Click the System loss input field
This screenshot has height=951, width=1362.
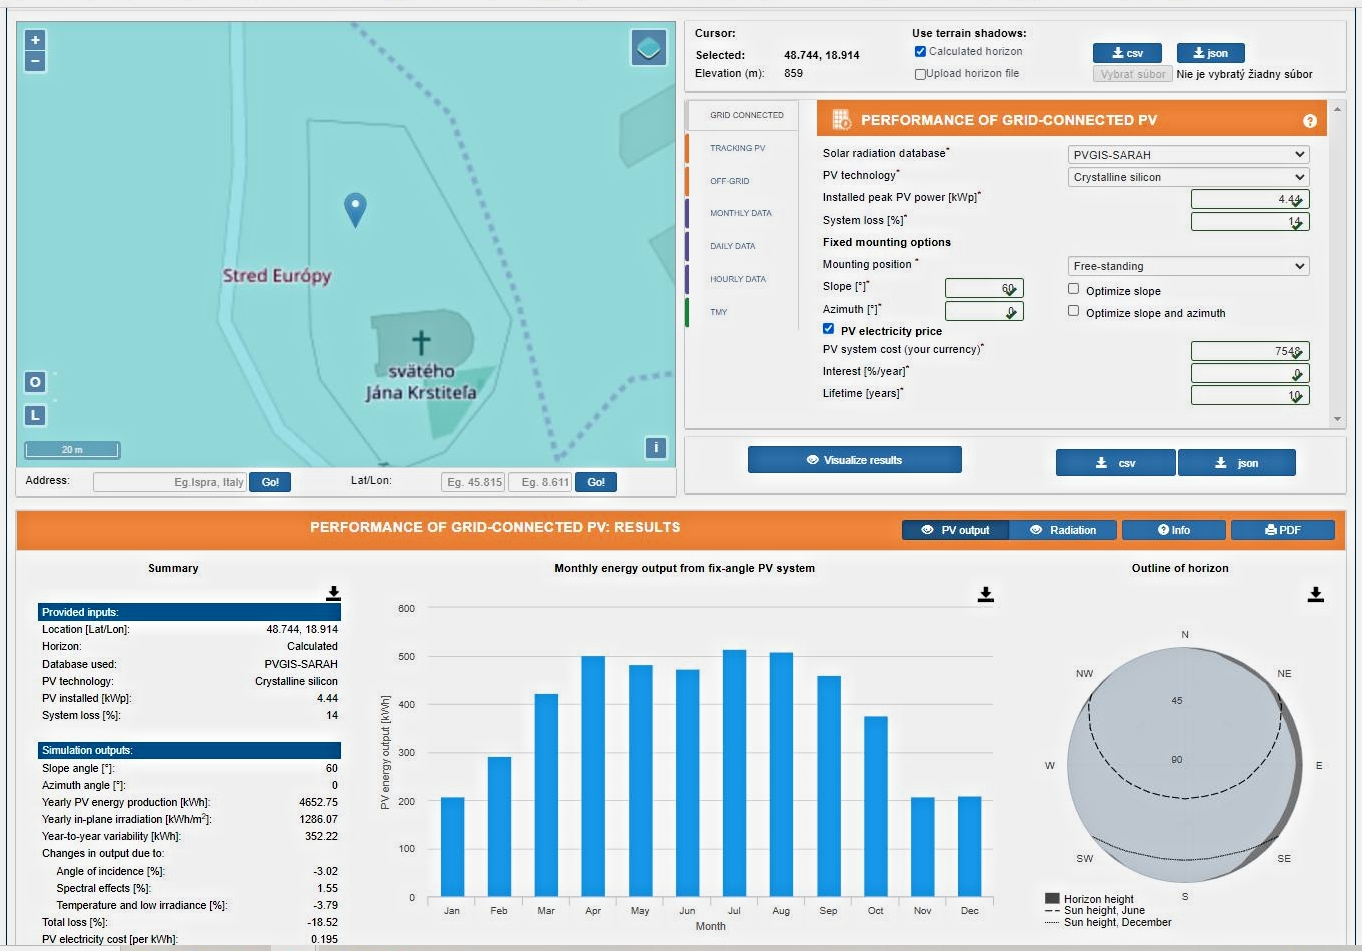coord(1250,221)
